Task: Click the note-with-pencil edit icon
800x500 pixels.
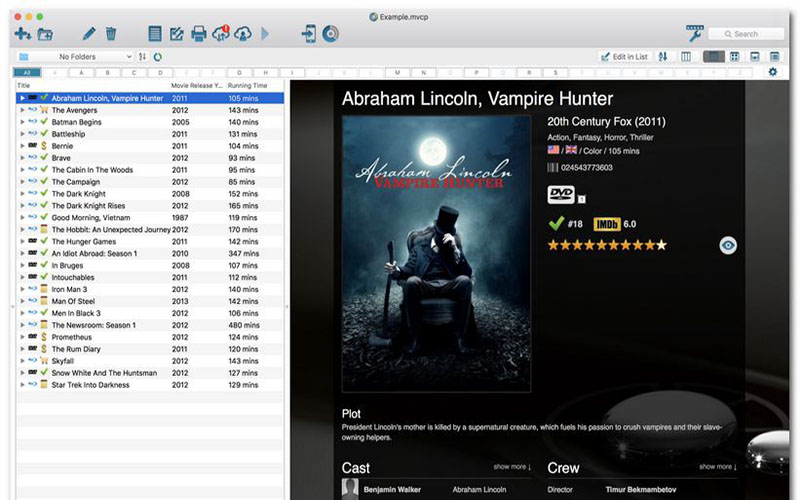Action: click(x=177, y=34)
